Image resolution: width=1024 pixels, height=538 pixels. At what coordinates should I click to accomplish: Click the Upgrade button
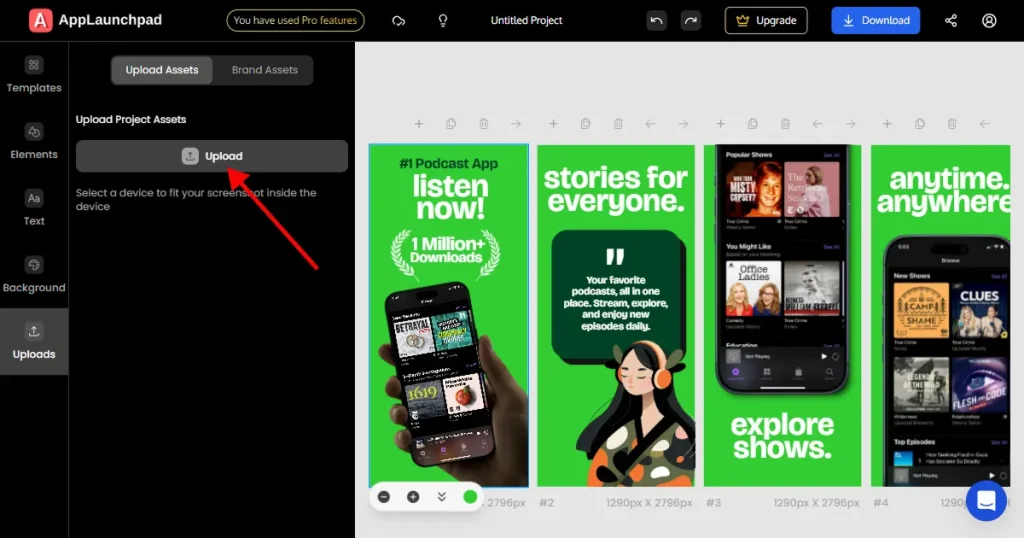[x=766, y=21]
